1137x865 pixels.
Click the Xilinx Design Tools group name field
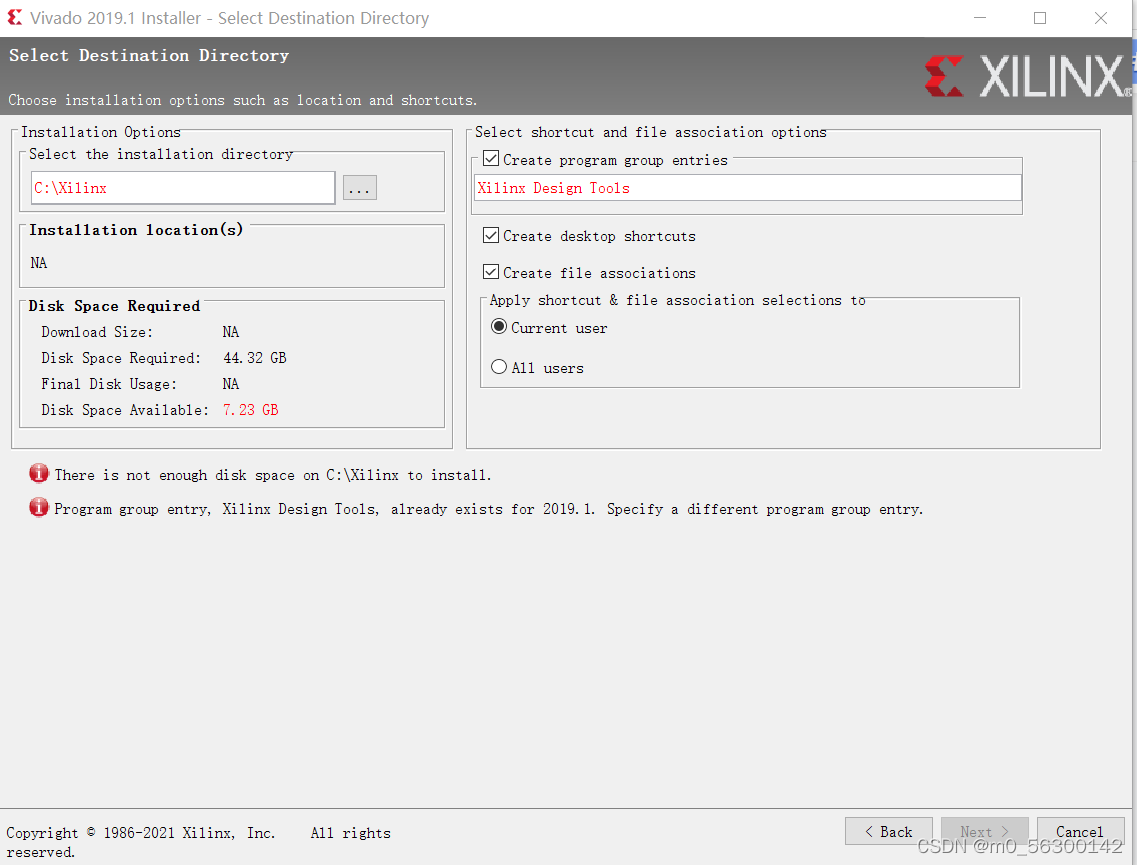[x=748, y=188]
